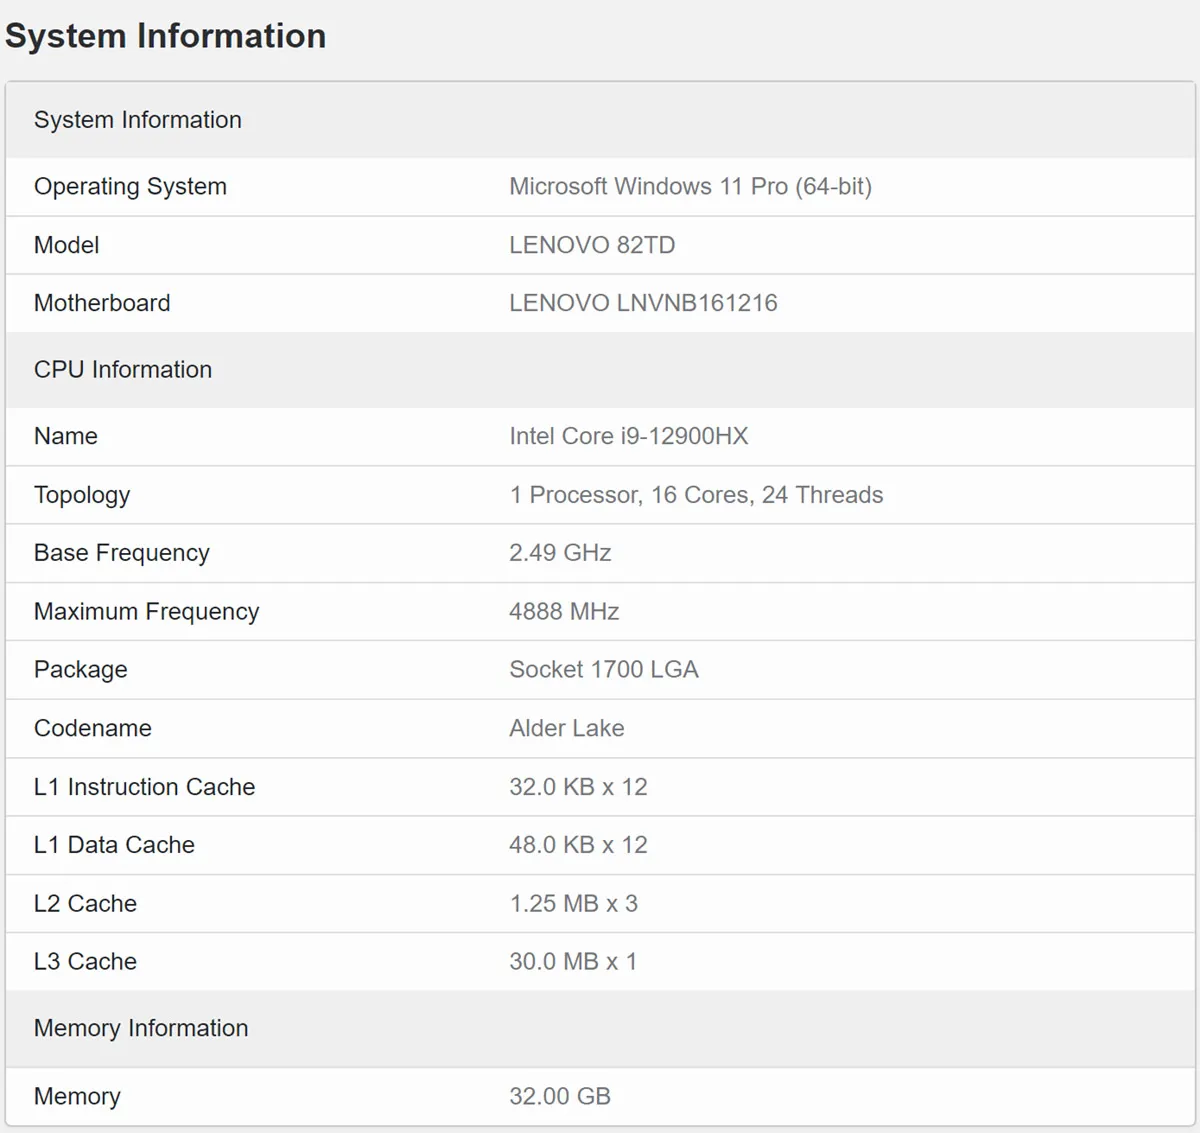1200x1133 pixels.
Task: Click the 'Package' row label
Action: point(81,670)
